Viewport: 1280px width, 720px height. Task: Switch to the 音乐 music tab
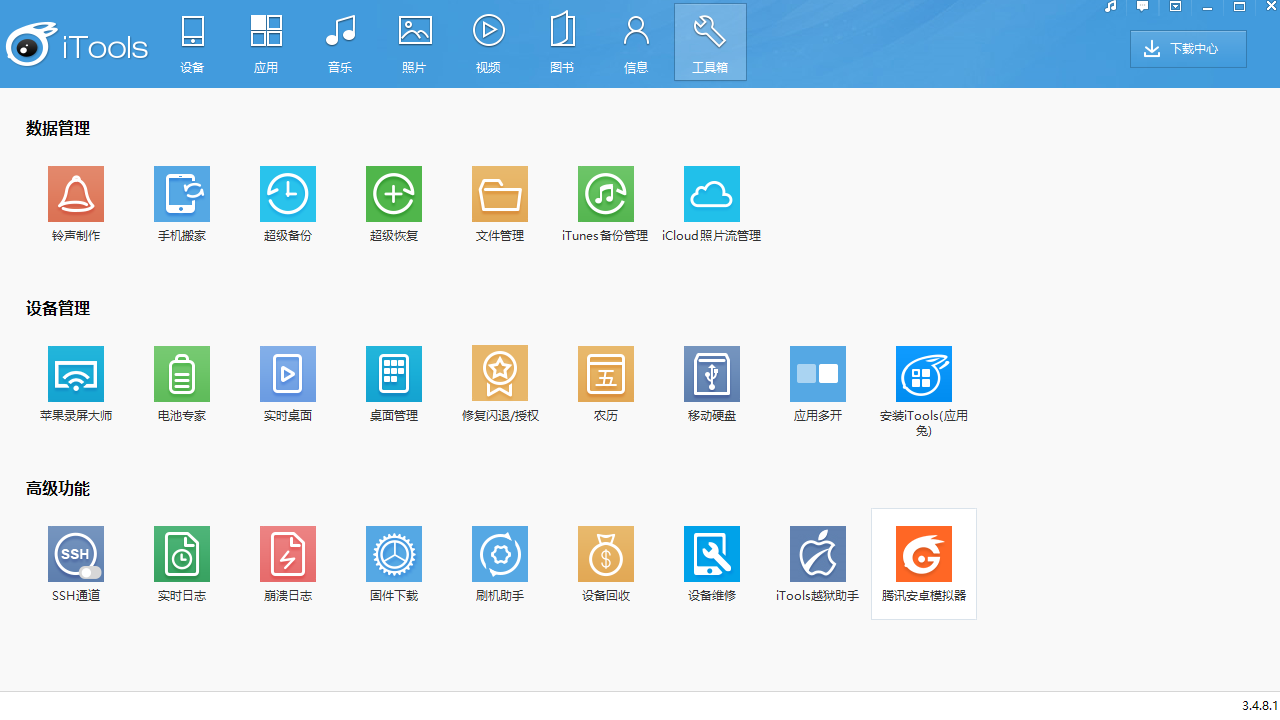(340, 40)
